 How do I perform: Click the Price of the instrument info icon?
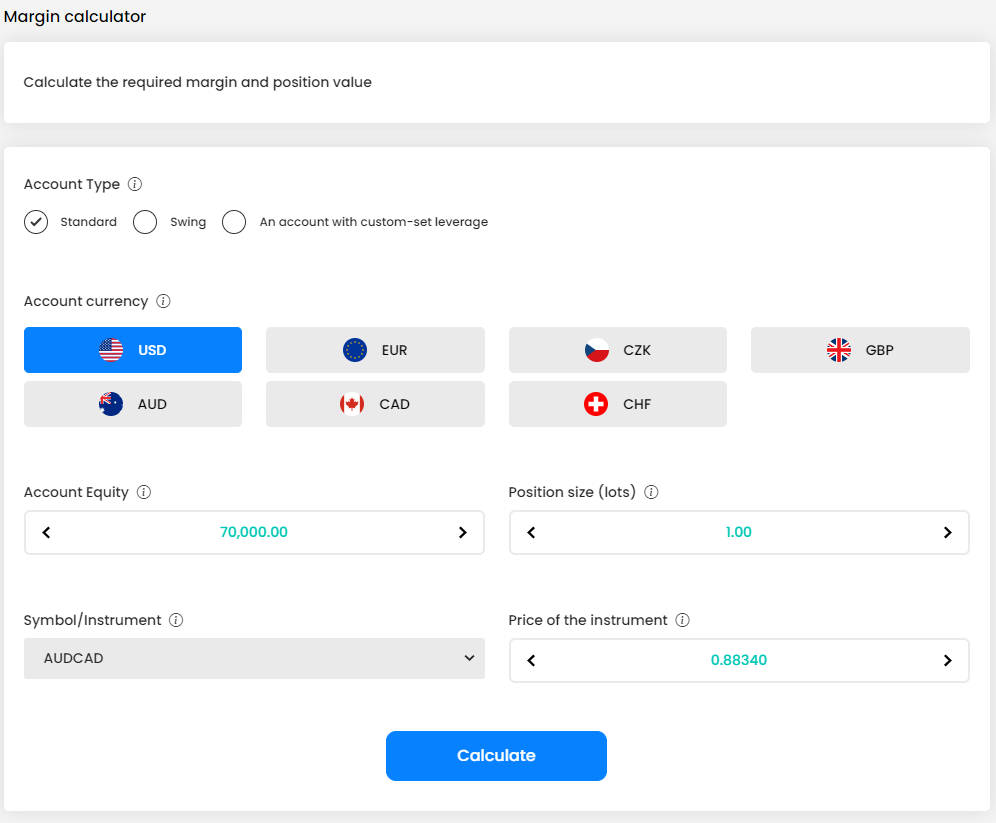682,620
